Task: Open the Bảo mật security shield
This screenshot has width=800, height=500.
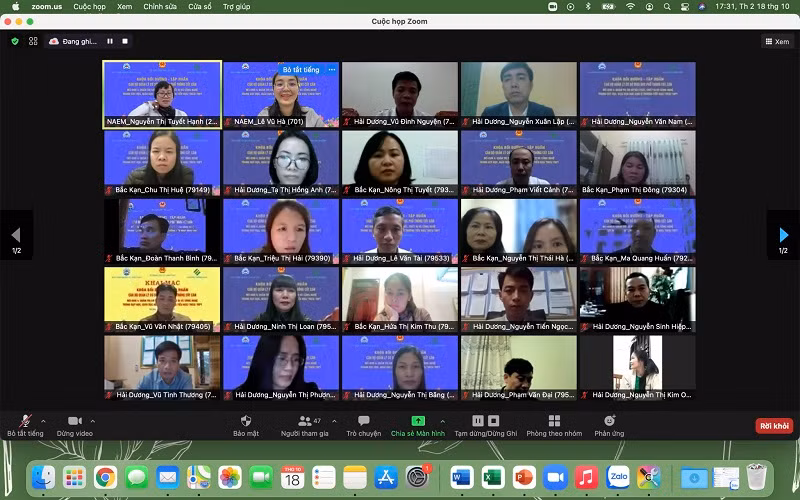Action: point(246,423)
